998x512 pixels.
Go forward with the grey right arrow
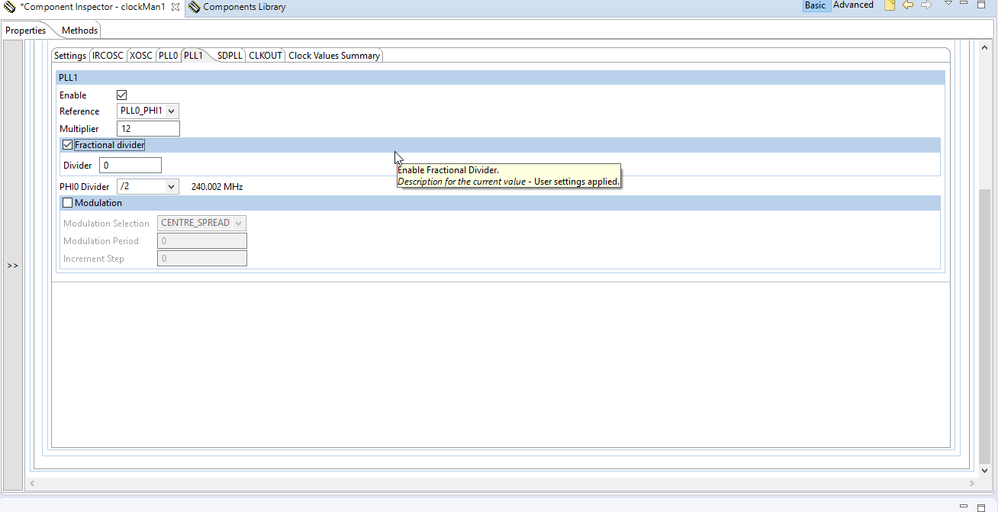(x=926, y=5)
